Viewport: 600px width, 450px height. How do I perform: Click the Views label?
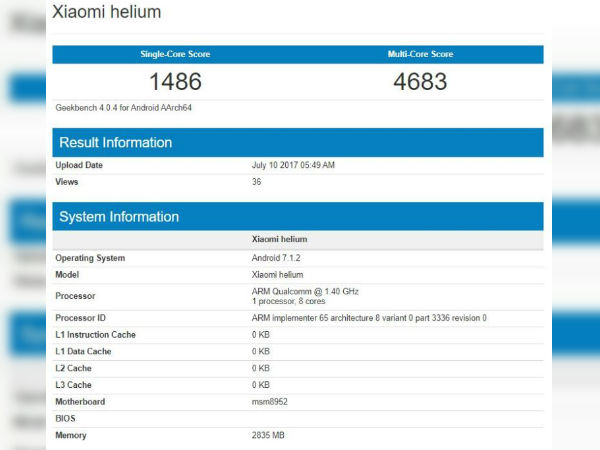tap(67, 182)
